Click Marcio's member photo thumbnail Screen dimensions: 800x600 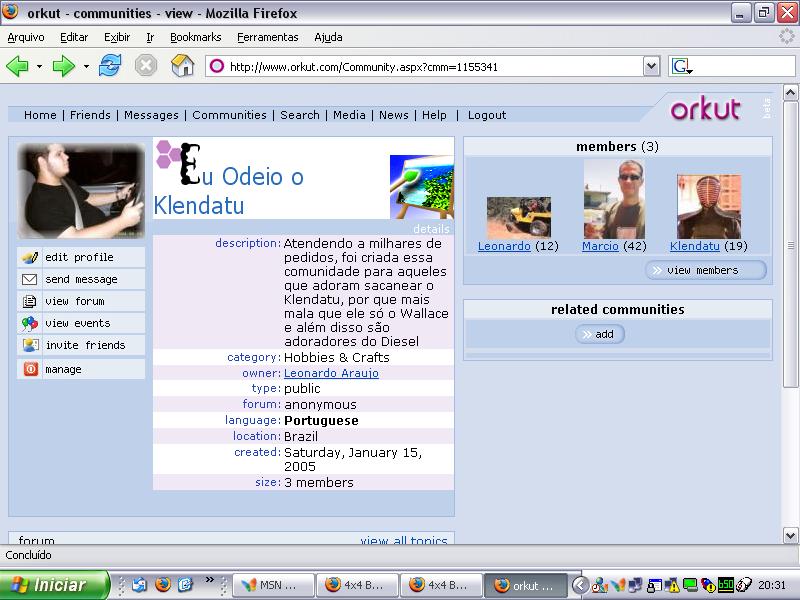tap(614, 199)
